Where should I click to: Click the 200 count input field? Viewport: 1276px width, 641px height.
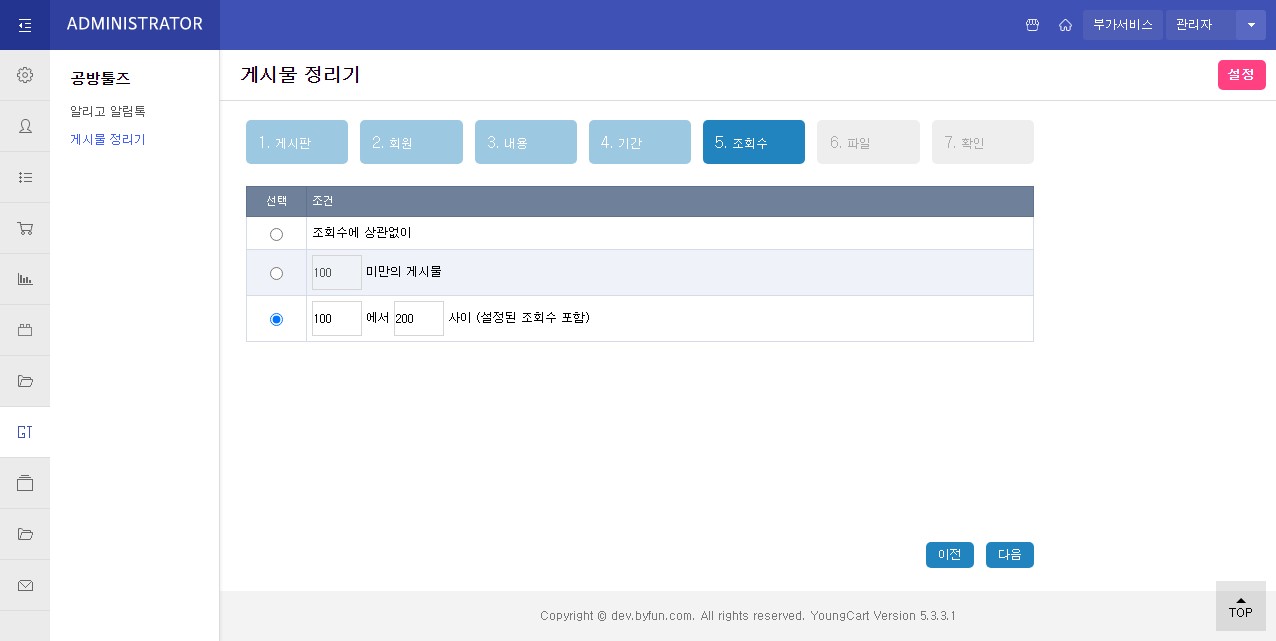(419, 318)
